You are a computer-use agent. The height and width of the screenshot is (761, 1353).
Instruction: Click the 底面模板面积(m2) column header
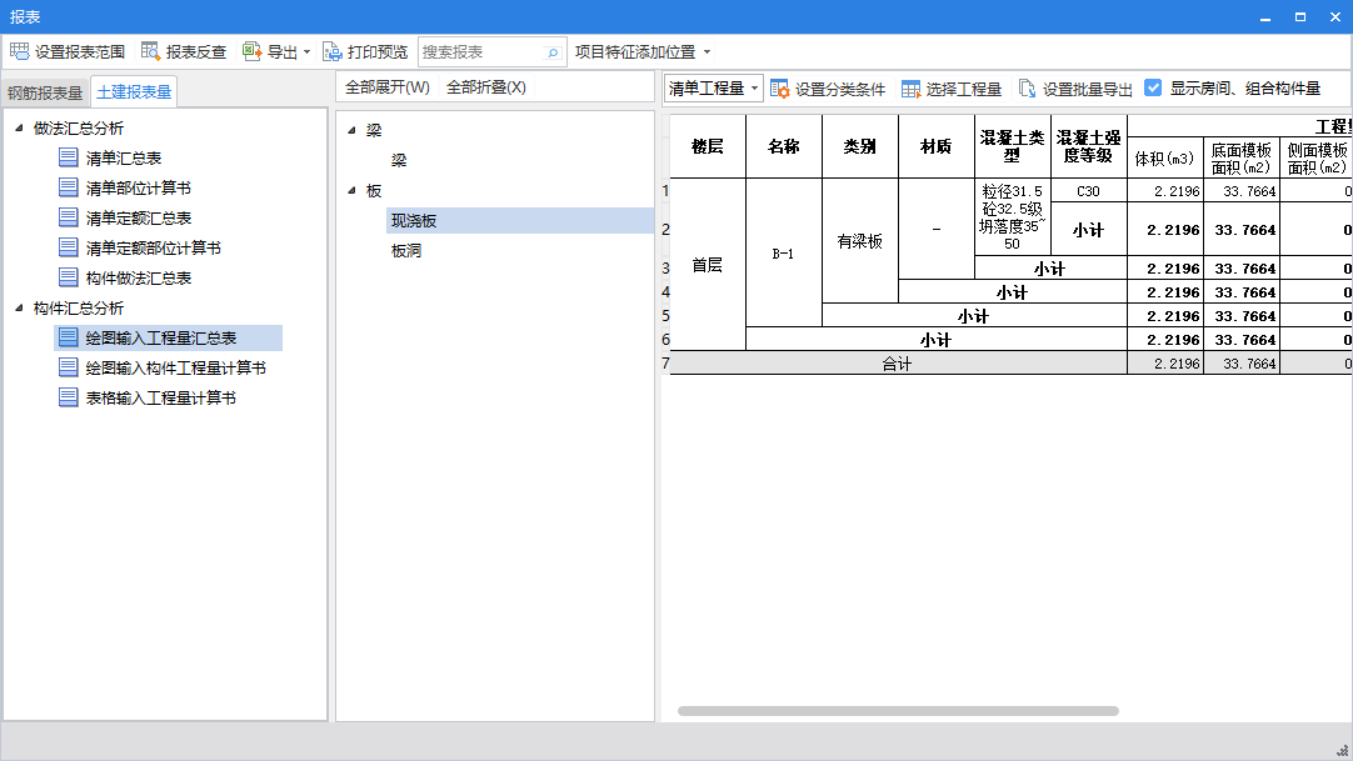tap(1241, 159)
